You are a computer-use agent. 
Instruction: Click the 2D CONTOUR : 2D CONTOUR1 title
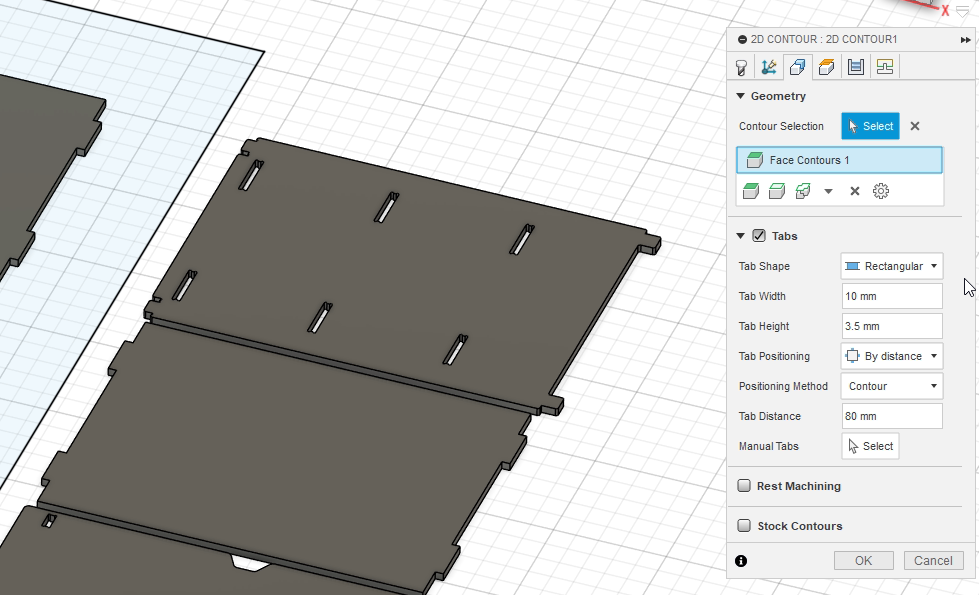[x=824, y=39]
